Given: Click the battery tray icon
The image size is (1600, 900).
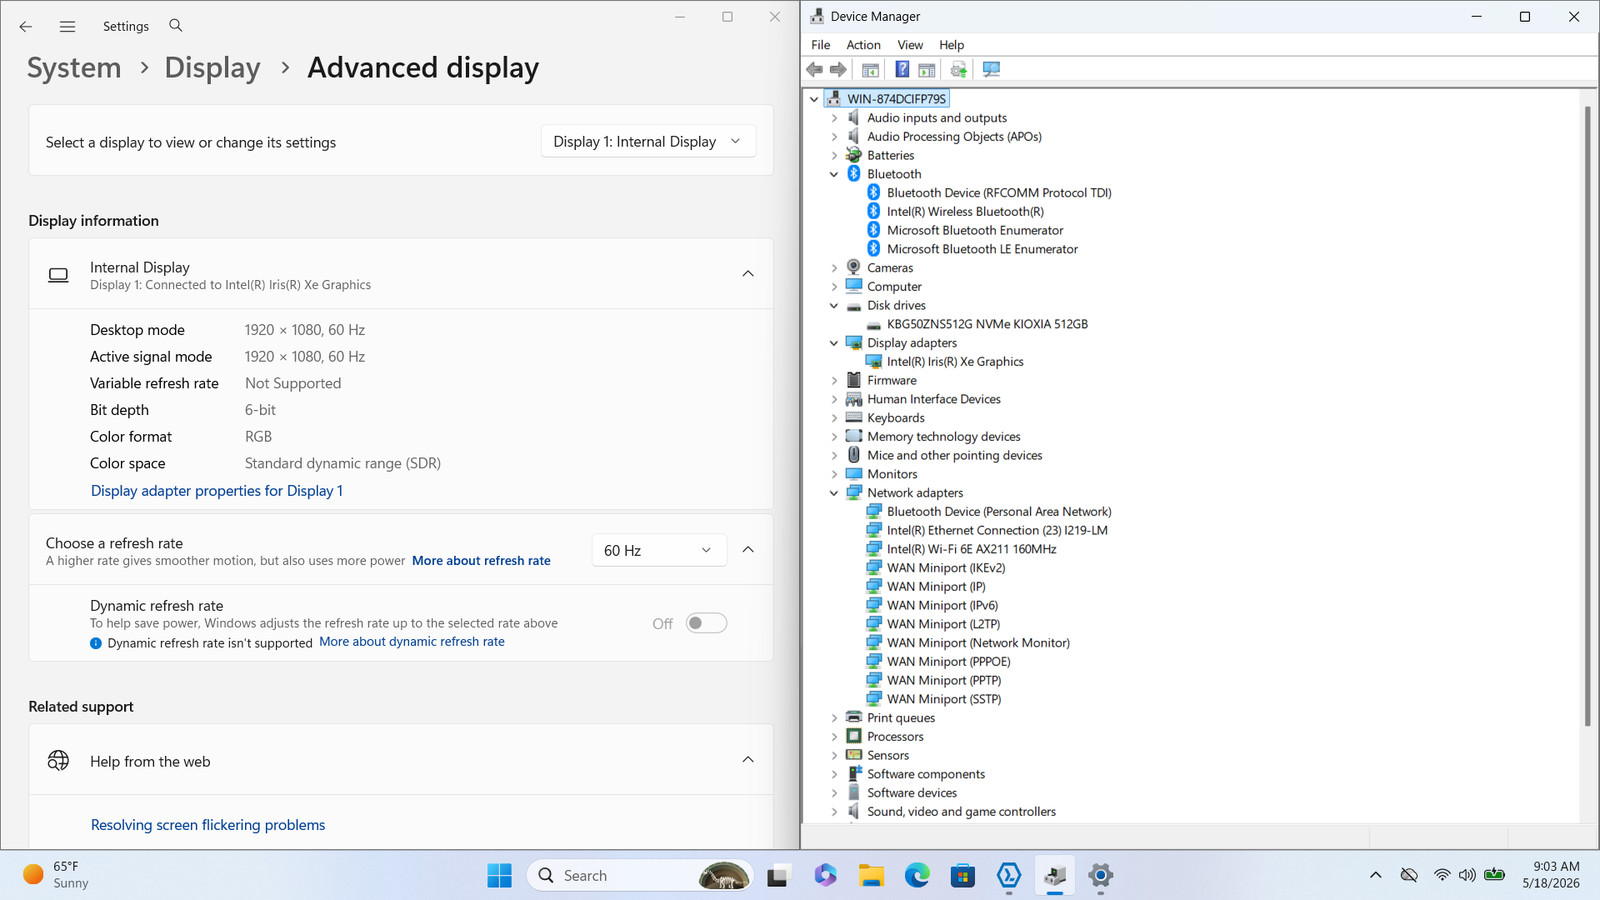Looking at the screenshot, I should (x=1495, y=876).
